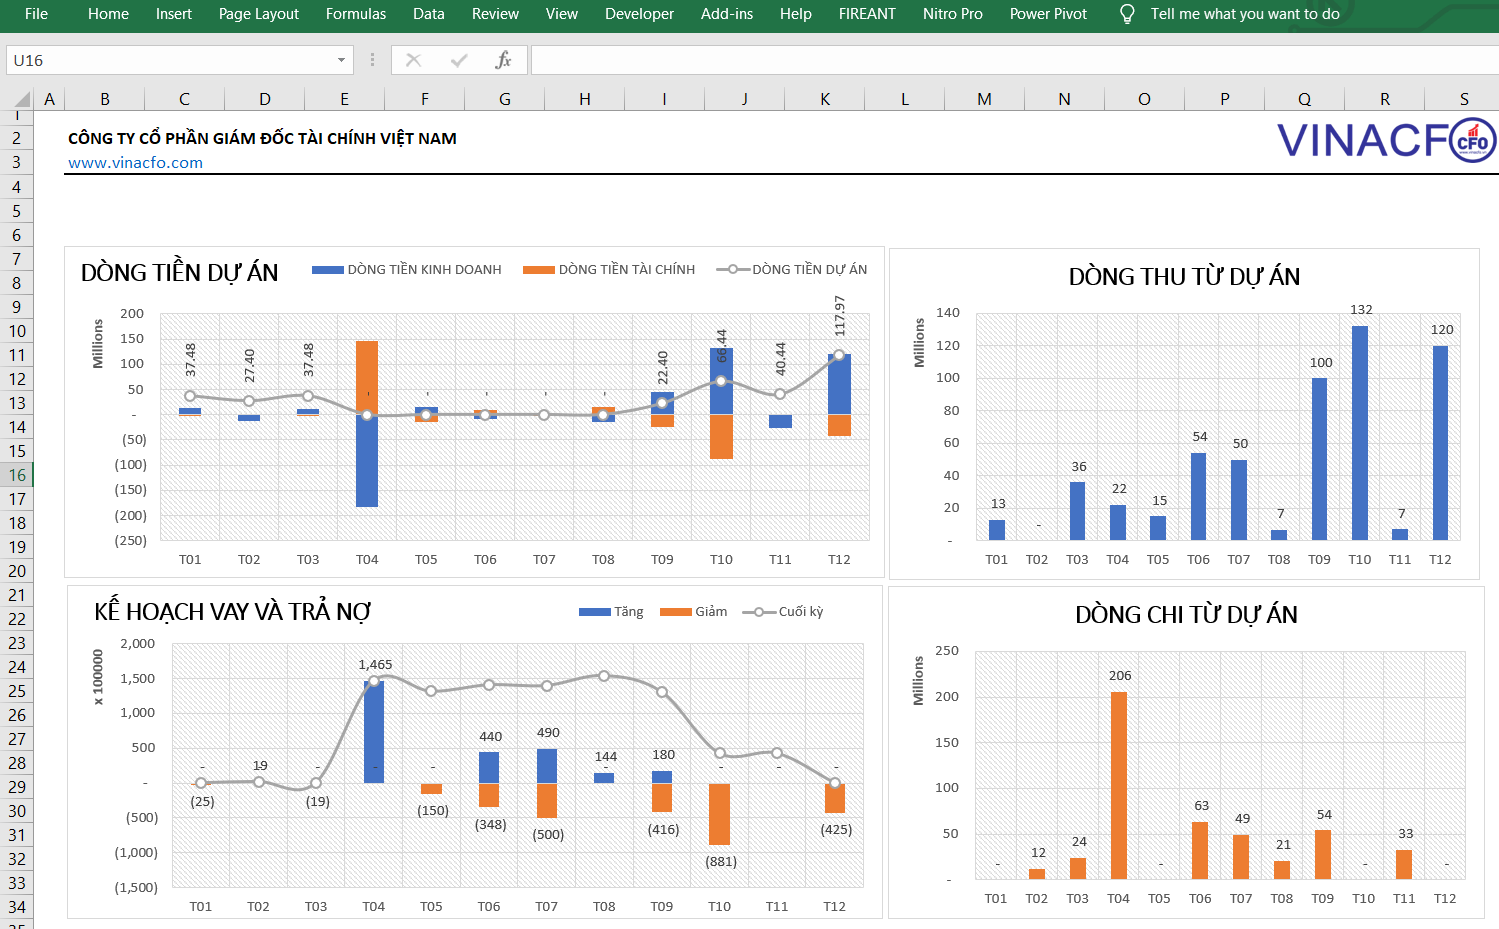Click the Tell Me lightbulb icon
1499x929 pixels.
[x=1126, y=14]
